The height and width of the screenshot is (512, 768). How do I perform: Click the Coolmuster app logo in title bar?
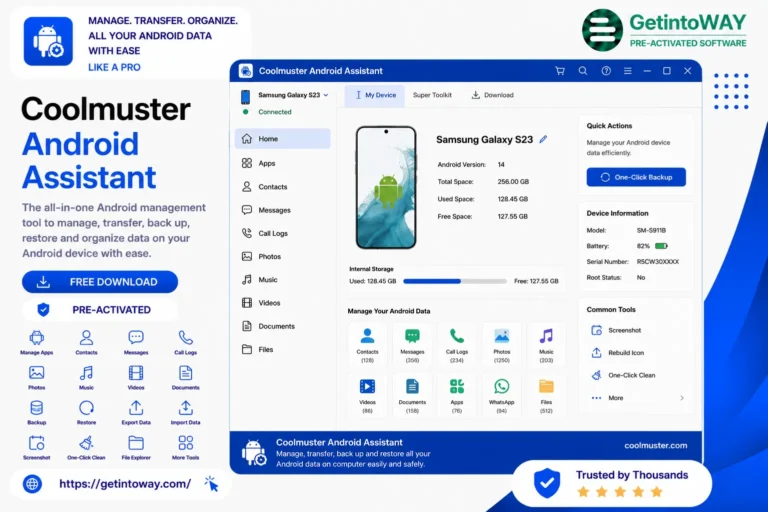[x=246, y=71]
